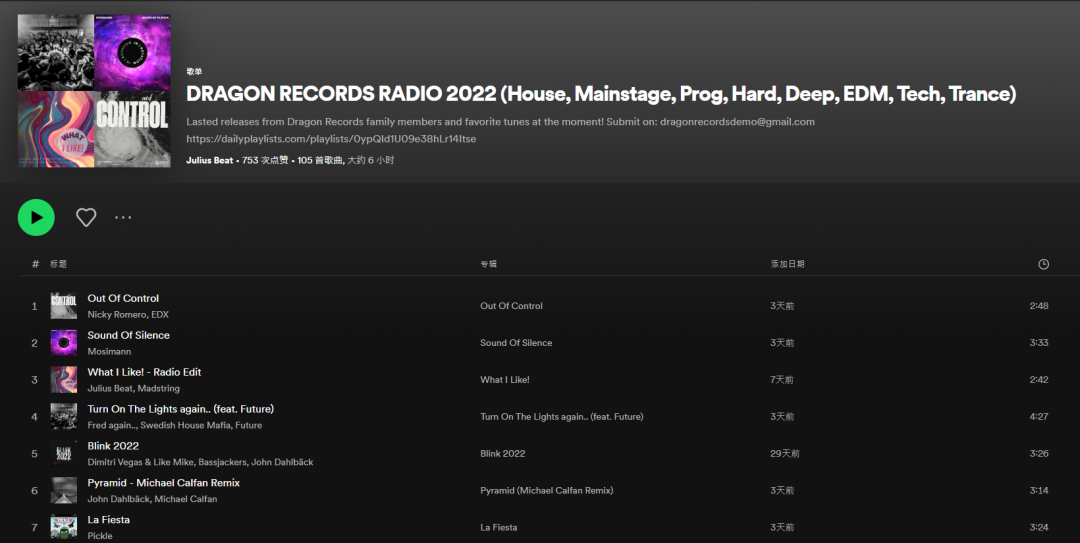Image resolution: width=1080 pixels, height=543 pixels.
Task: Click the La Fiesta track cover
Action: pos(63,528)
